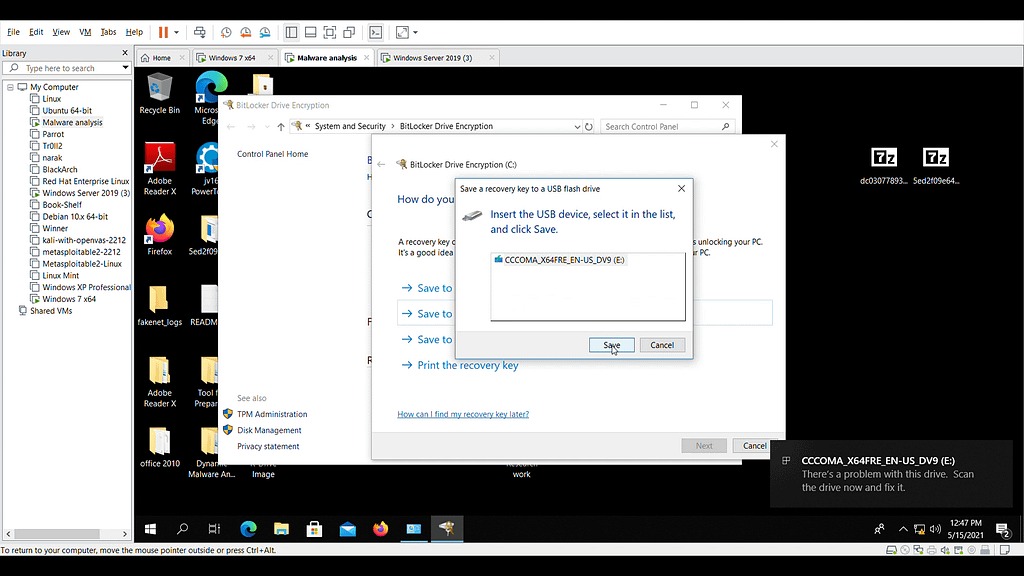Click the Unity mode icon

point(349,32)
